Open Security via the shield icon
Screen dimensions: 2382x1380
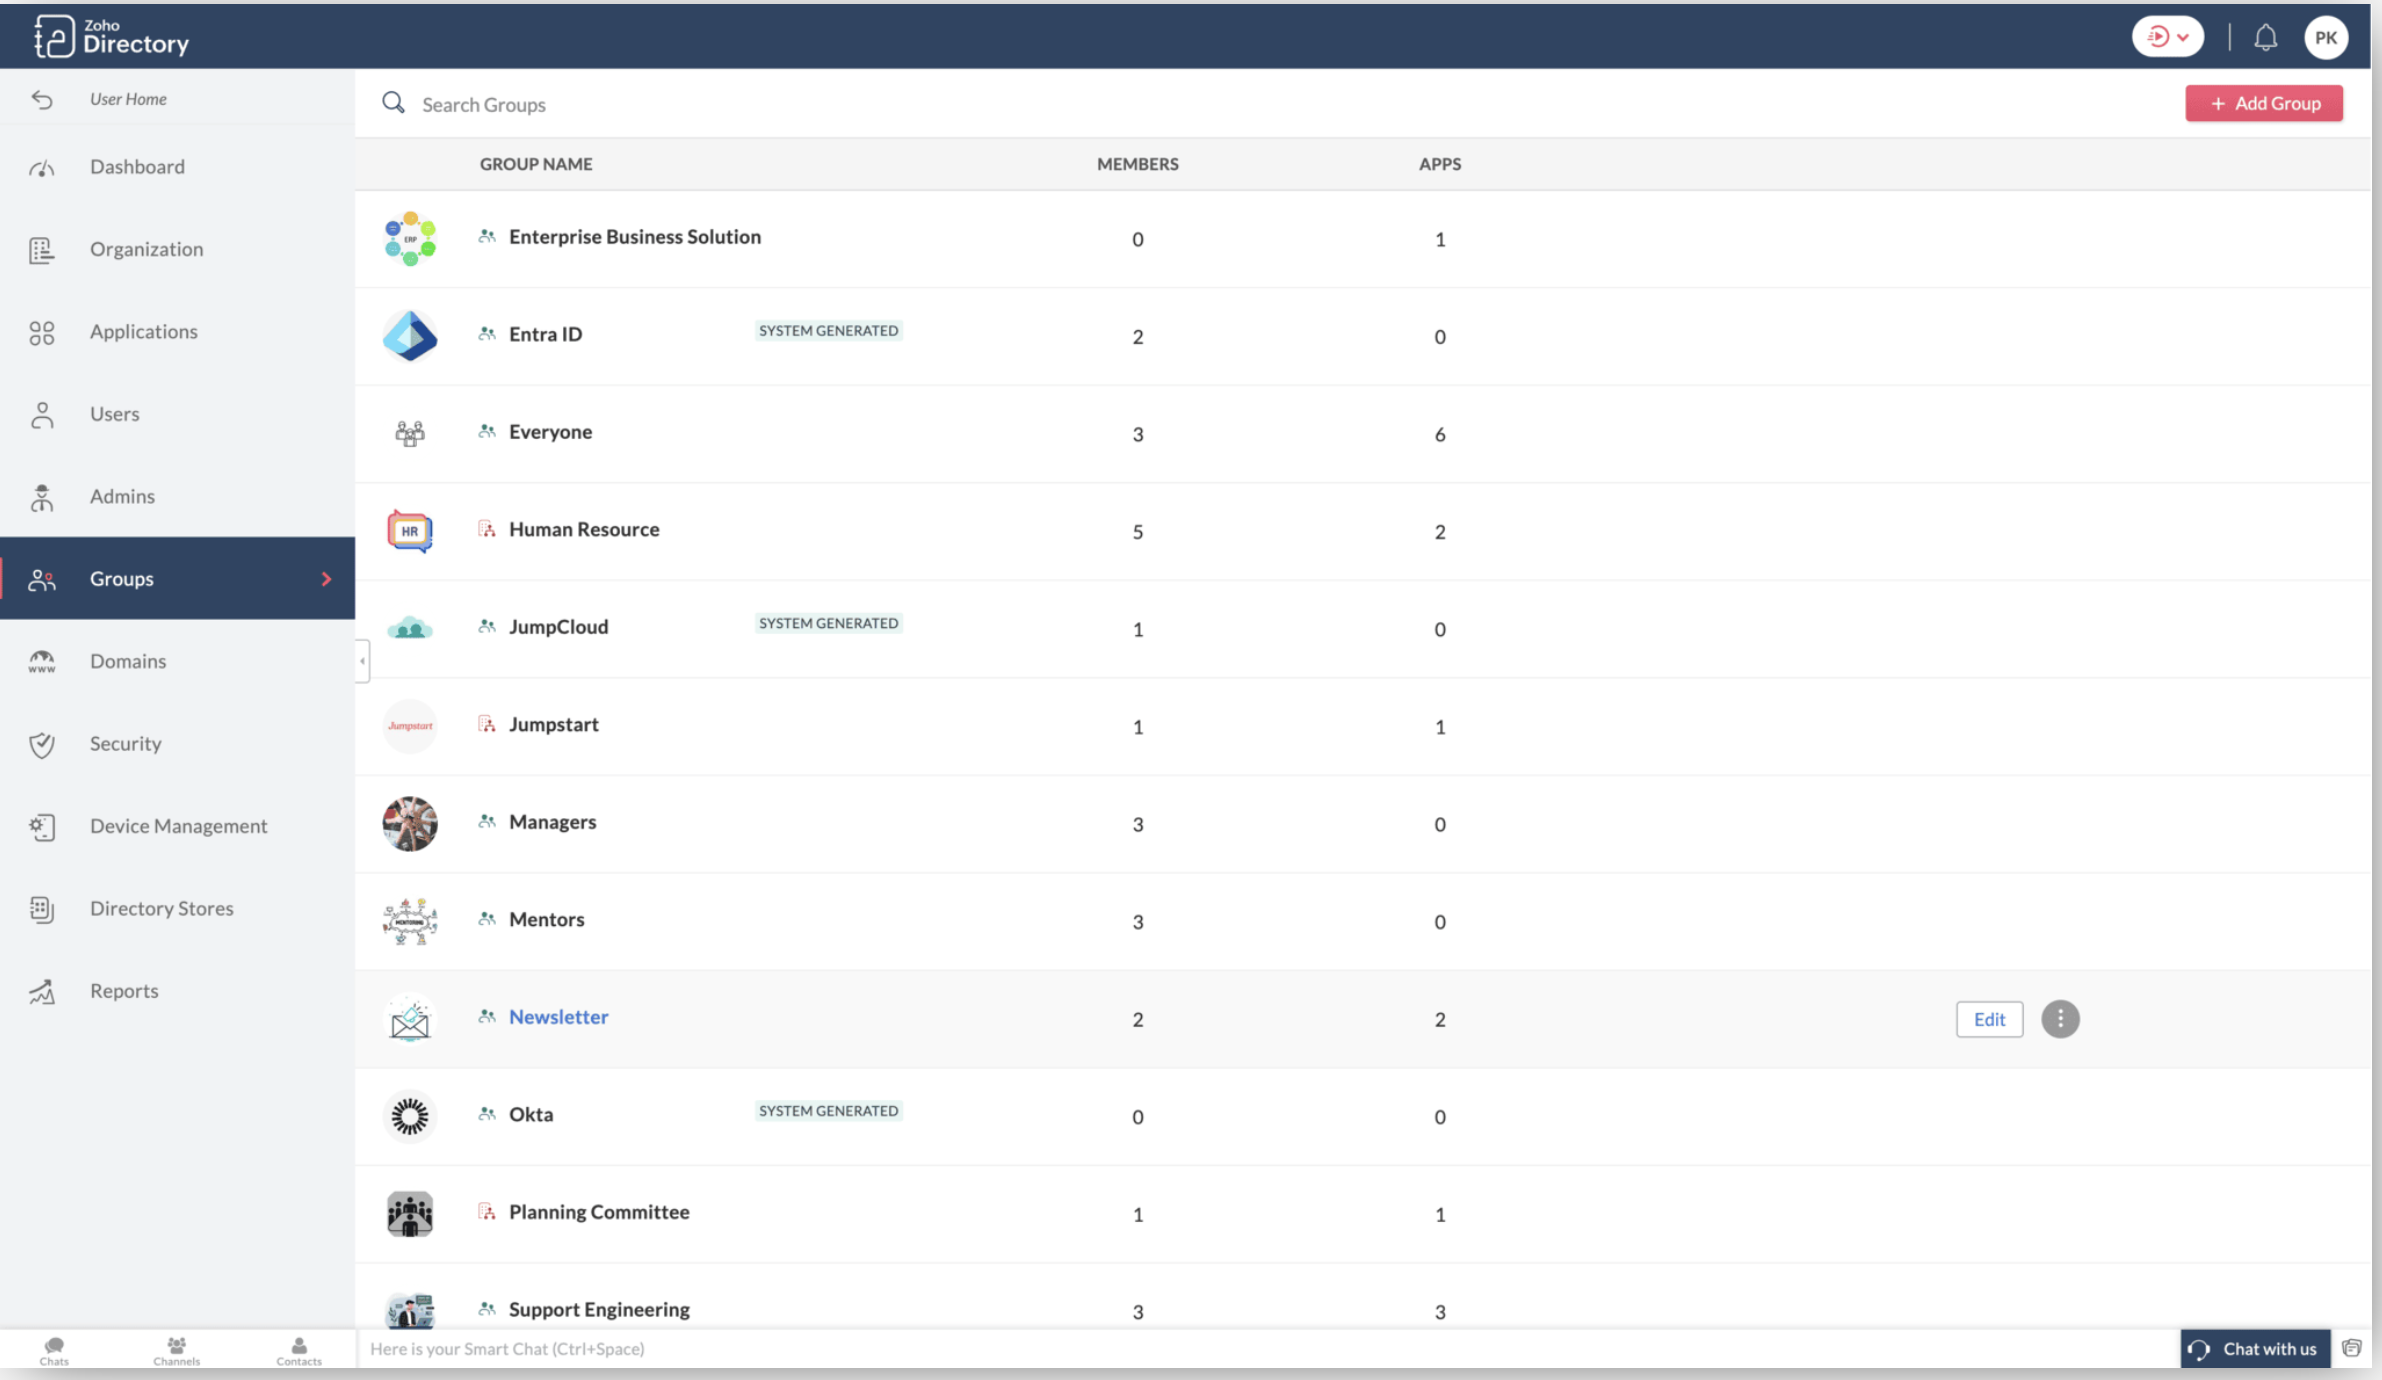(x=42, y=744)
